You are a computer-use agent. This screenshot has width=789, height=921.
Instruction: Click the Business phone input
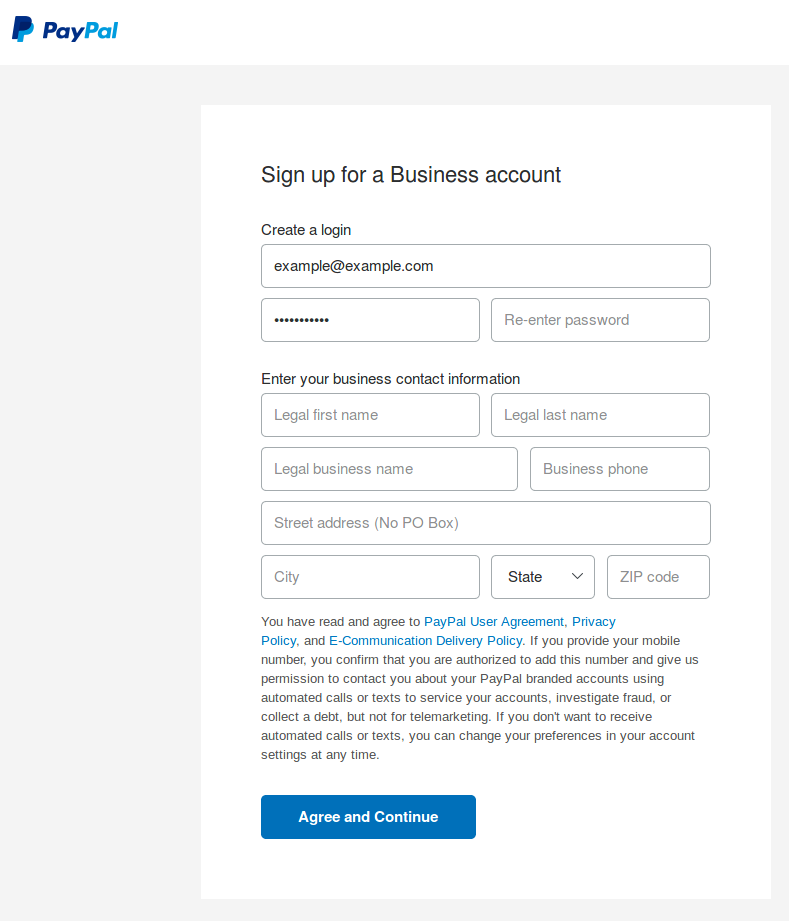coord(619,469)
